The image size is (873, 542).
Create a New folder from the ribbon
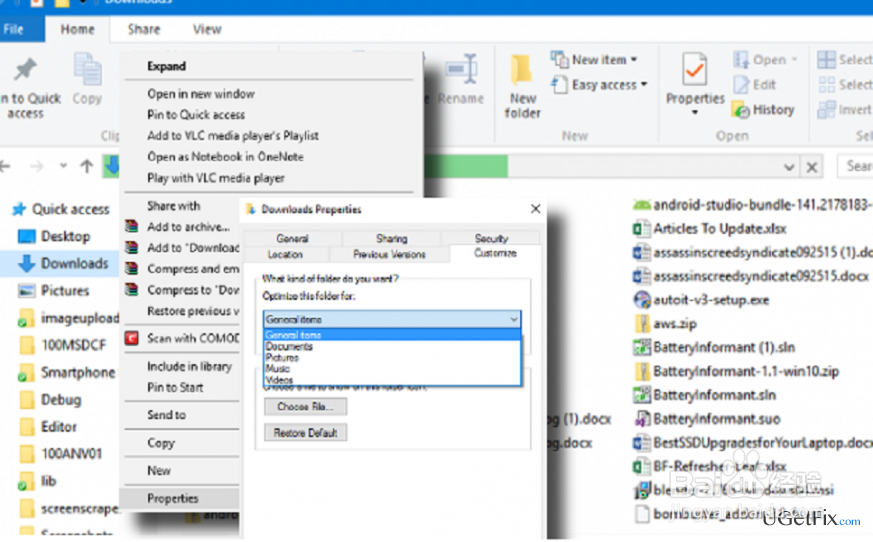522,86
